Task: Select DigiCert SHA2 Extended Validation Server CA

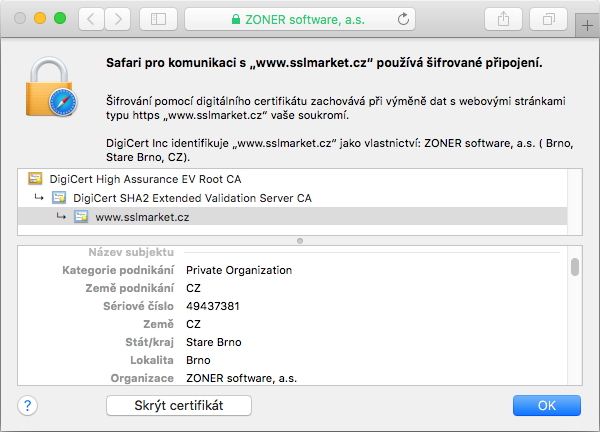Action: click(192, 198)
